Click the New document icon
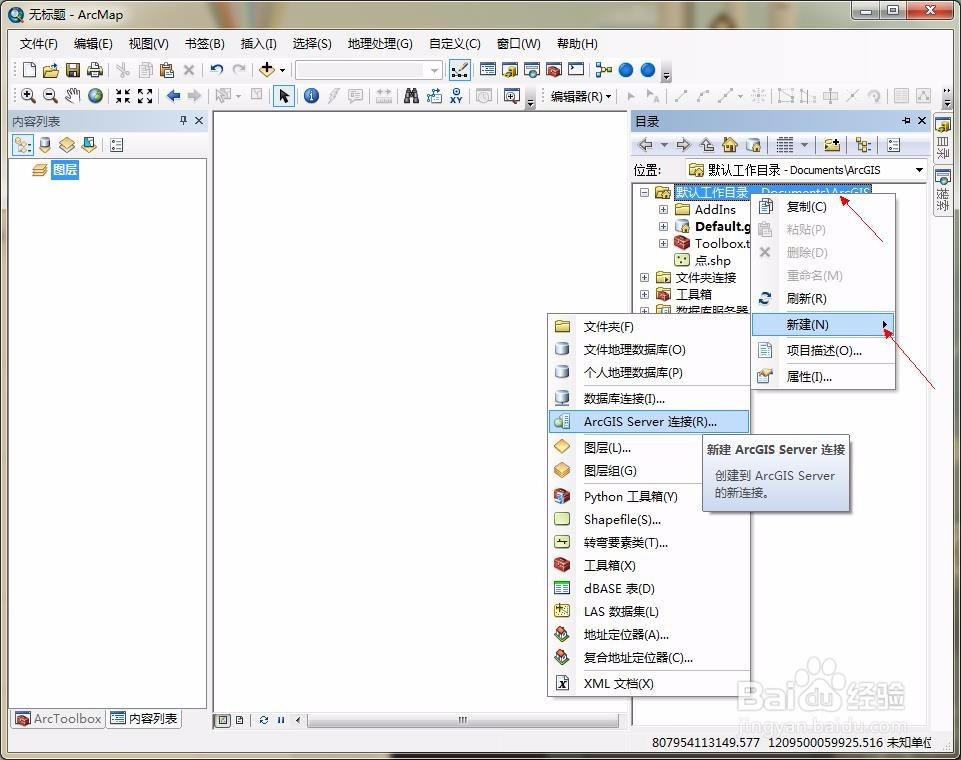Screen dimensions: 961x760 tap(29, 70)
